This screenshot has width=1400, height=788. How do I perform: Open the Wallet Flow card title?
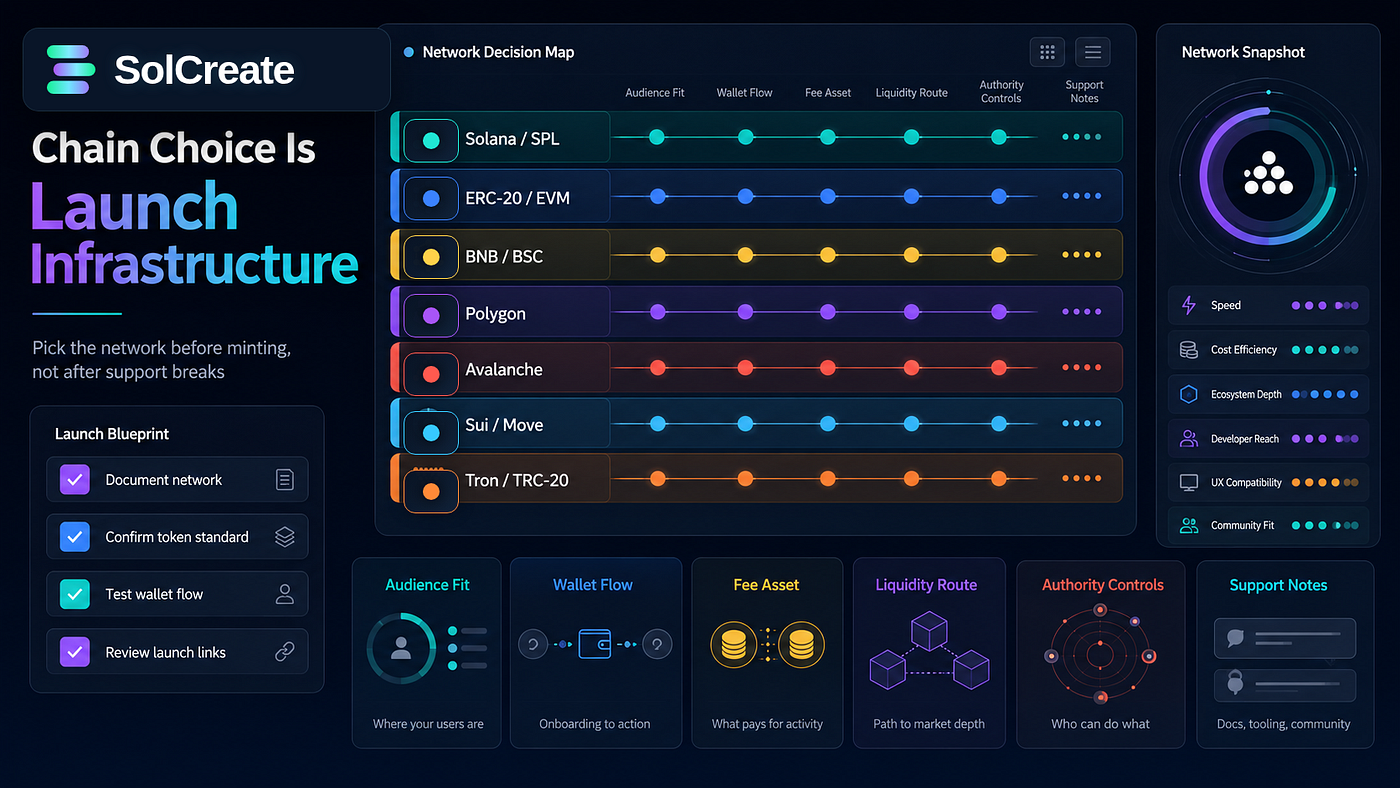(x=593, y=585)
